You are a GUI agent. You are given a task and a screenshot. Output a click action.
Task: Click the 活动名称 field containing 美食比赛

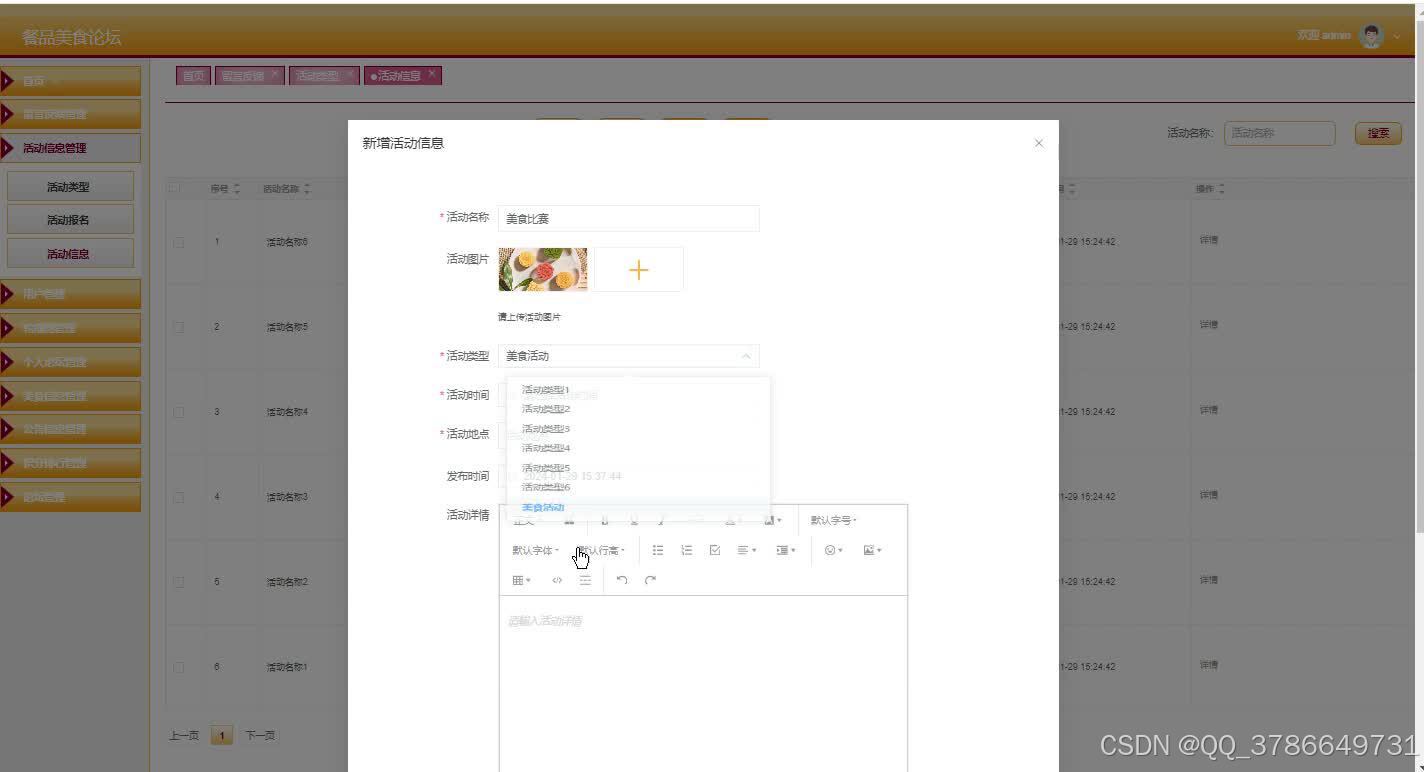[628, 218]
